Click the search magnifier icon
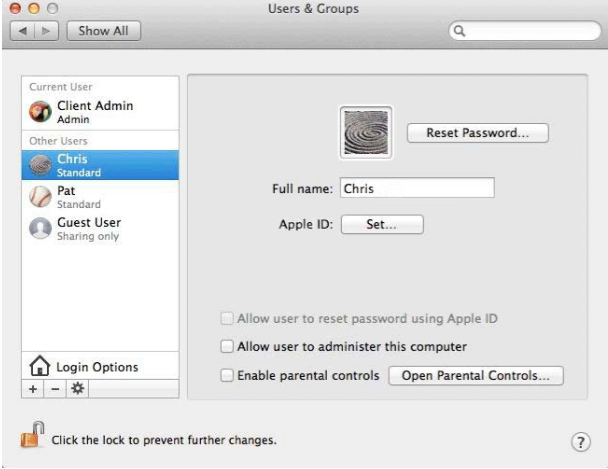Image resolution: width=608 pixels, height=469 pixels. pos(460,31)
